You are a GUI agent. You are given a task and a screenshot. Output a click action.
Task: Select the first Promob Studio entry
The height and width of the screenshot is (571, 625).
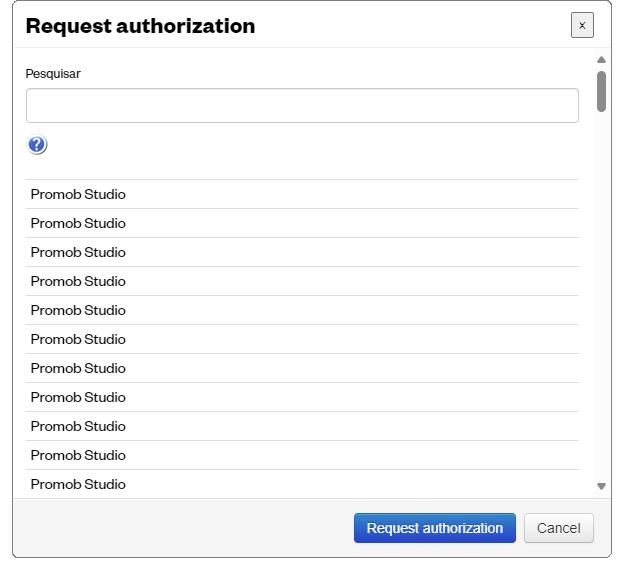[x=302, y=194]
